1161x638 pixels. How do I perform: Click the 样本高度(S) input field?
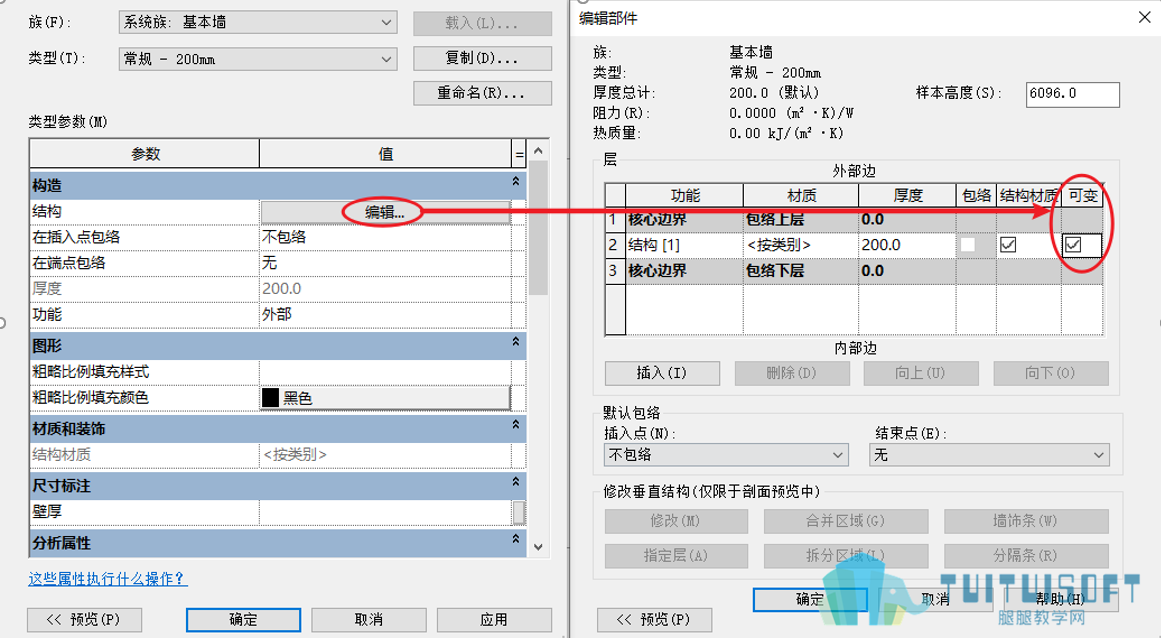[1073, 94]
